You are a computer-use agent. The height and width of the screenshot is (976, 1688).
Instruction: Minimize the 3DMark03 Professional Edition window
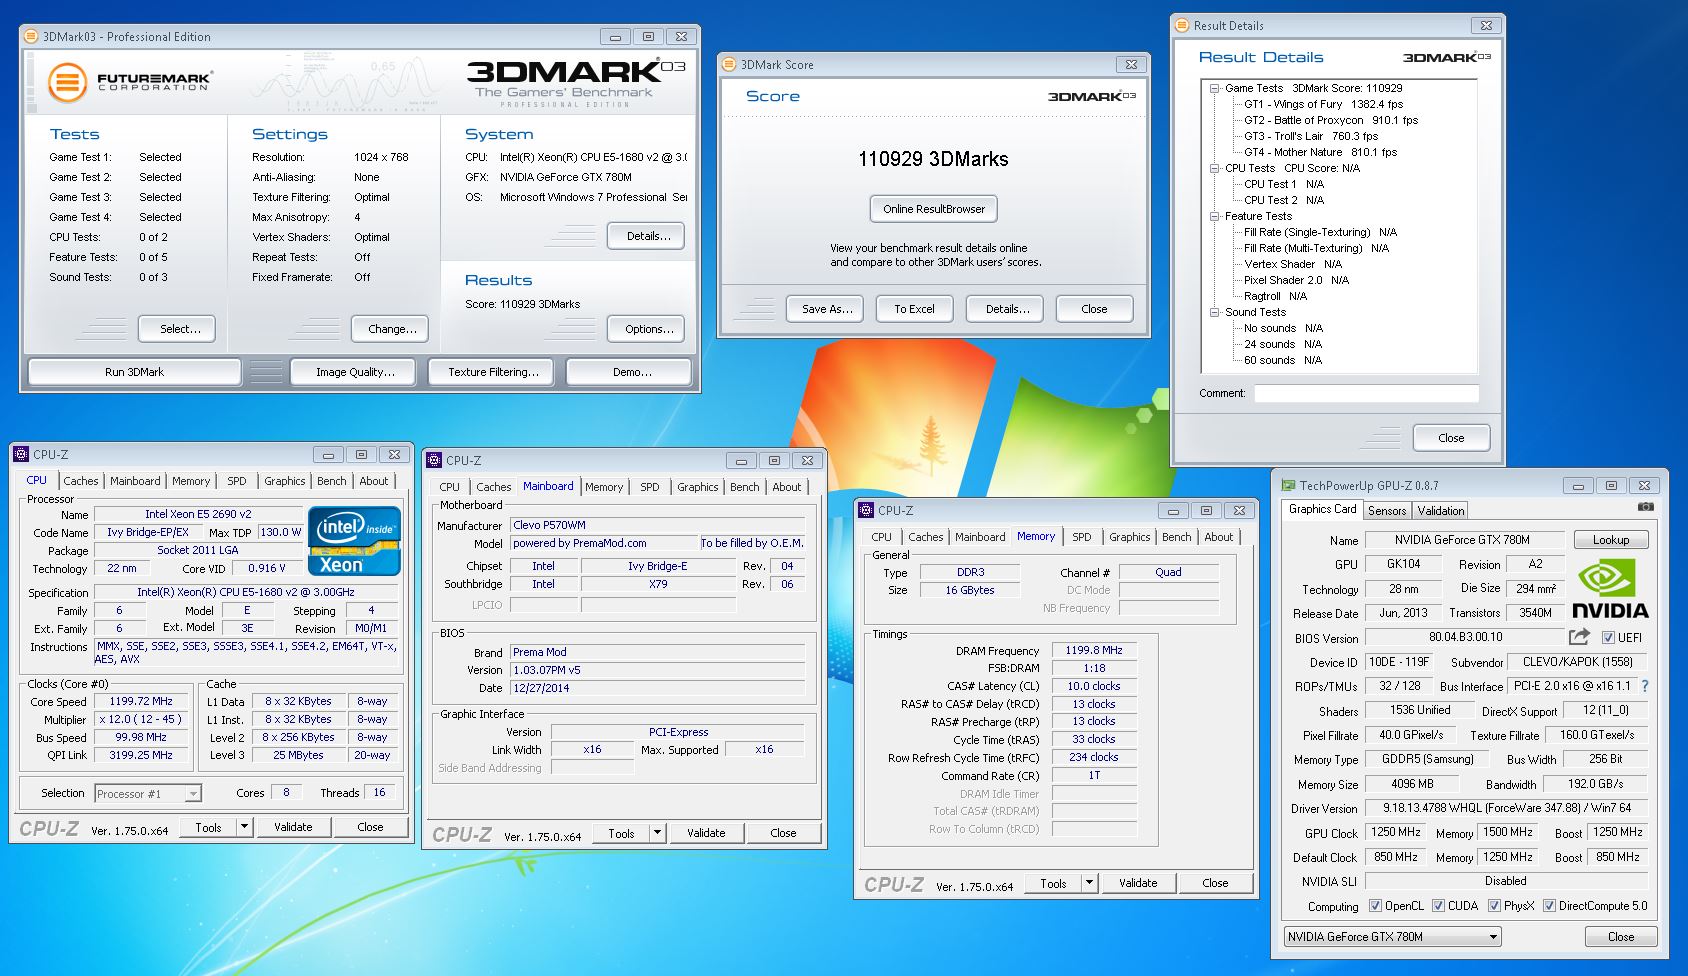615,37
